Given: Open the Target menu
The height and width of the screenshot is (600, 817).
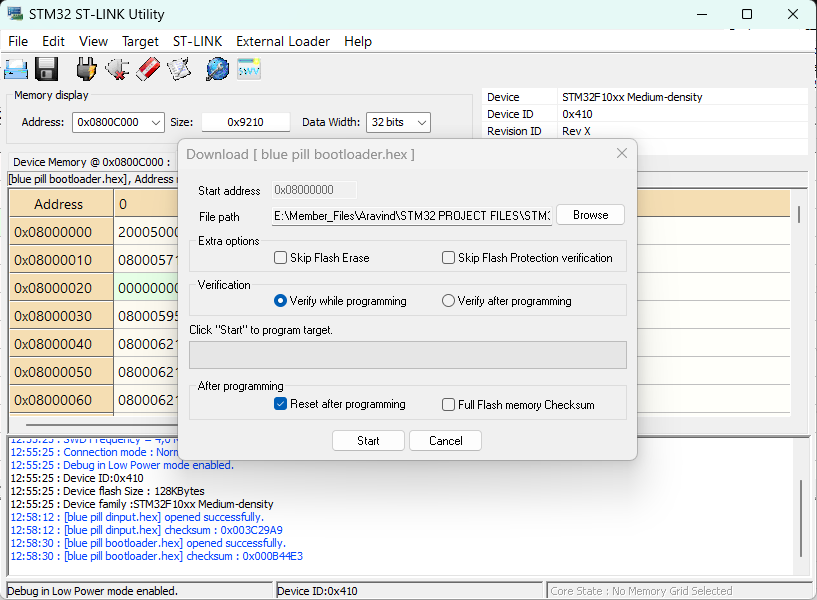Looking at the screenshot, I should tap(140, 41).
